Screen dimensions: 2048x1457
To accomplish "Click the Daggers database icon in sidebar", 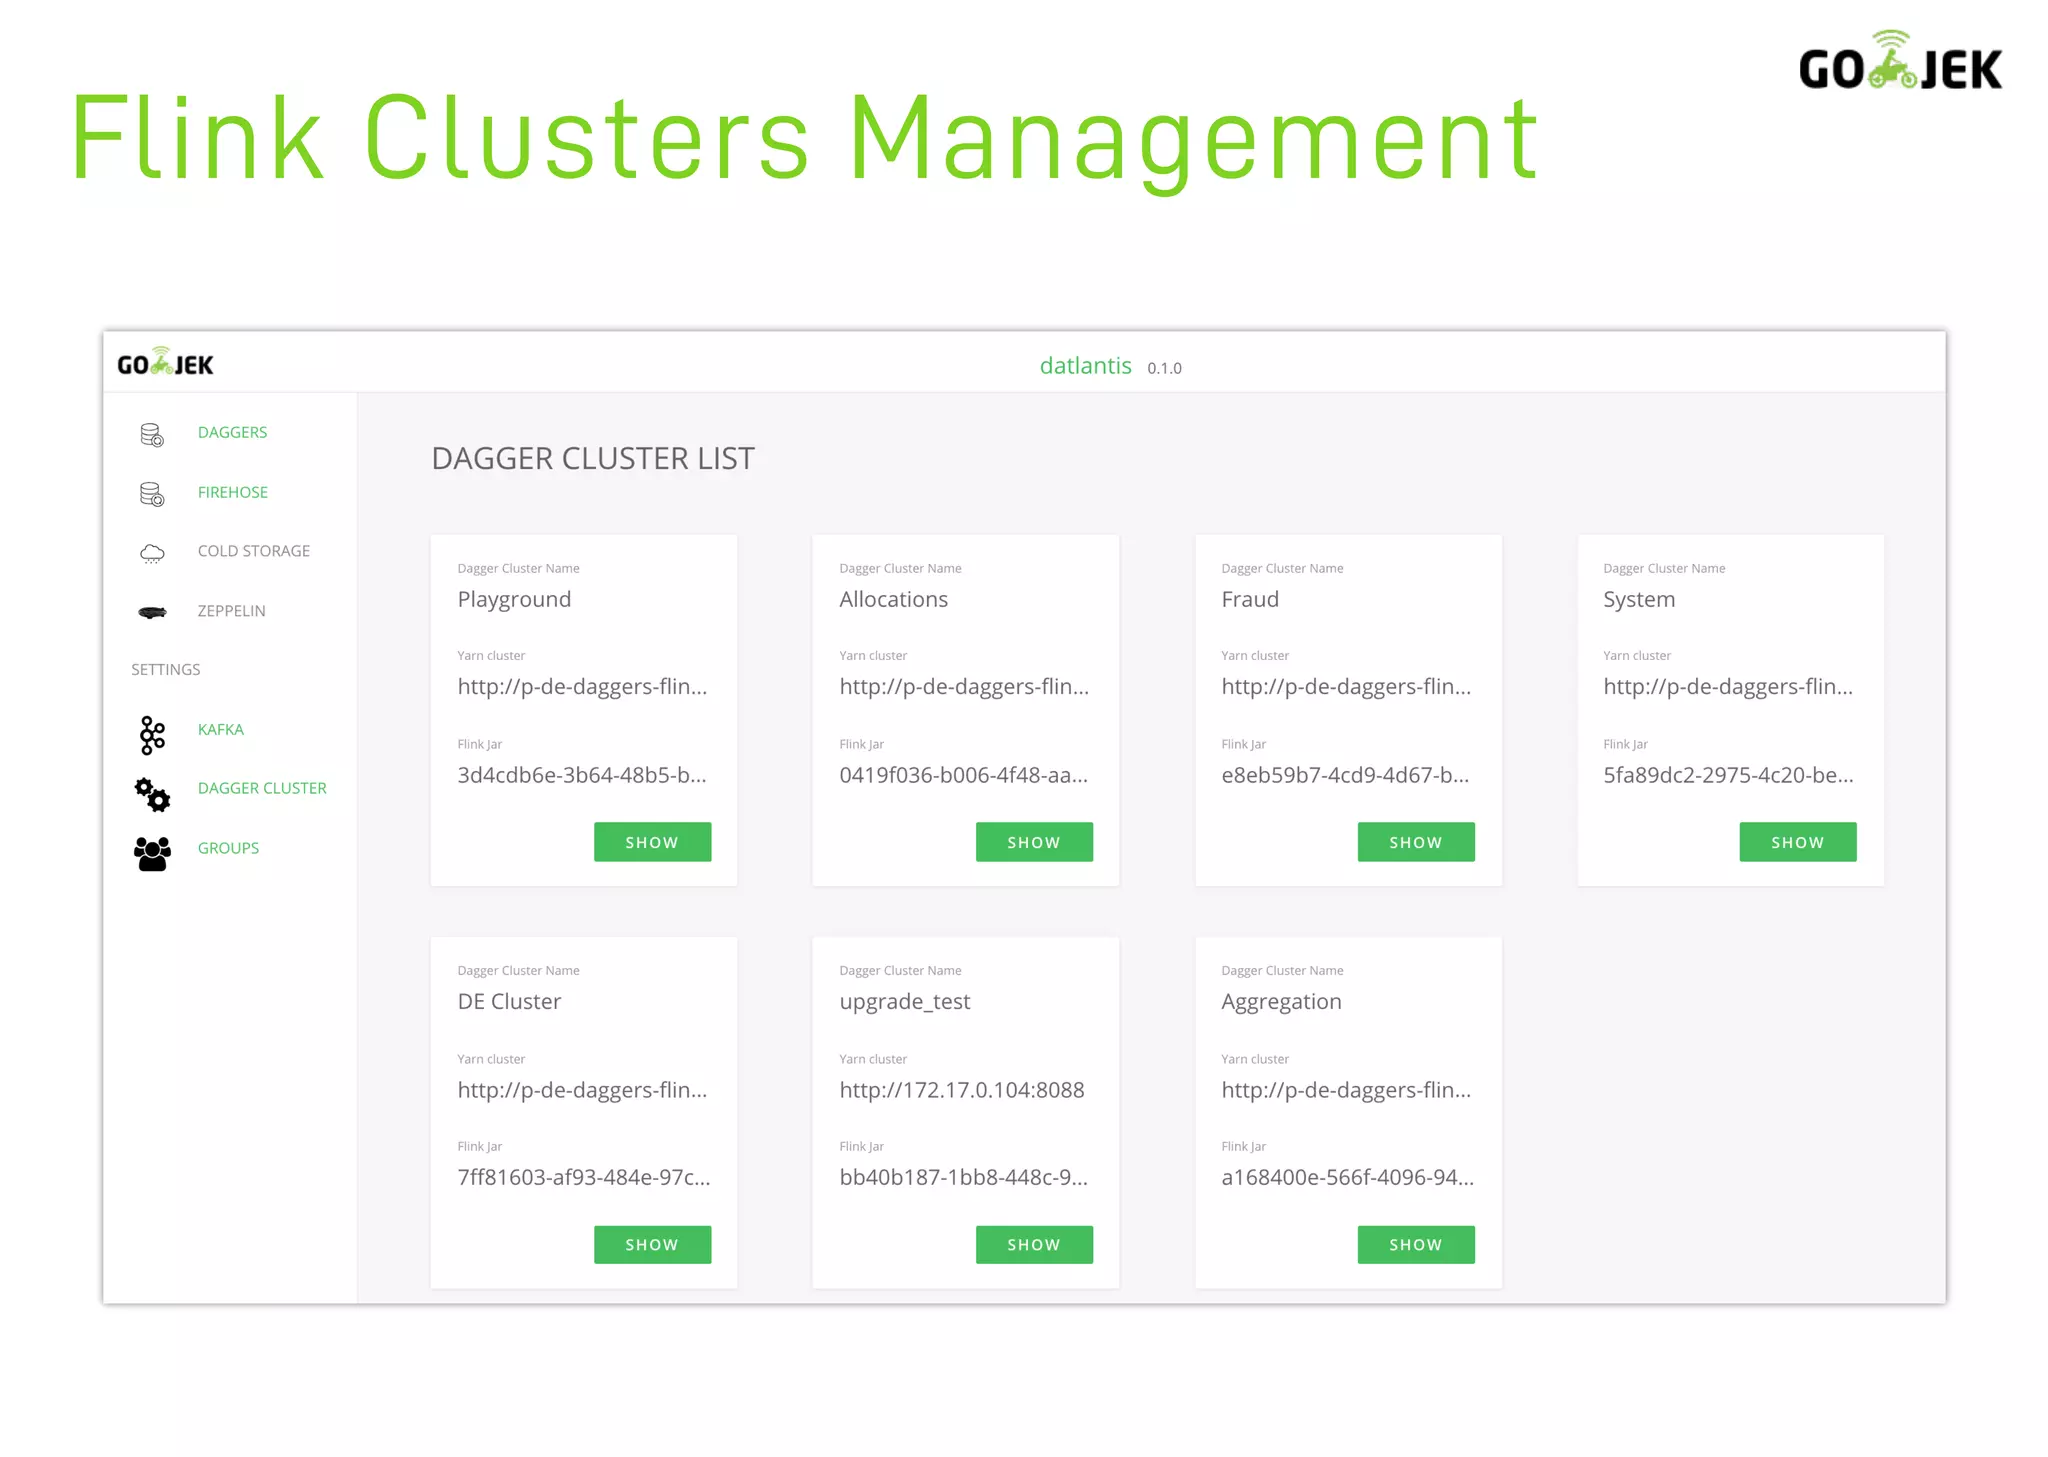I will (152, 434).
